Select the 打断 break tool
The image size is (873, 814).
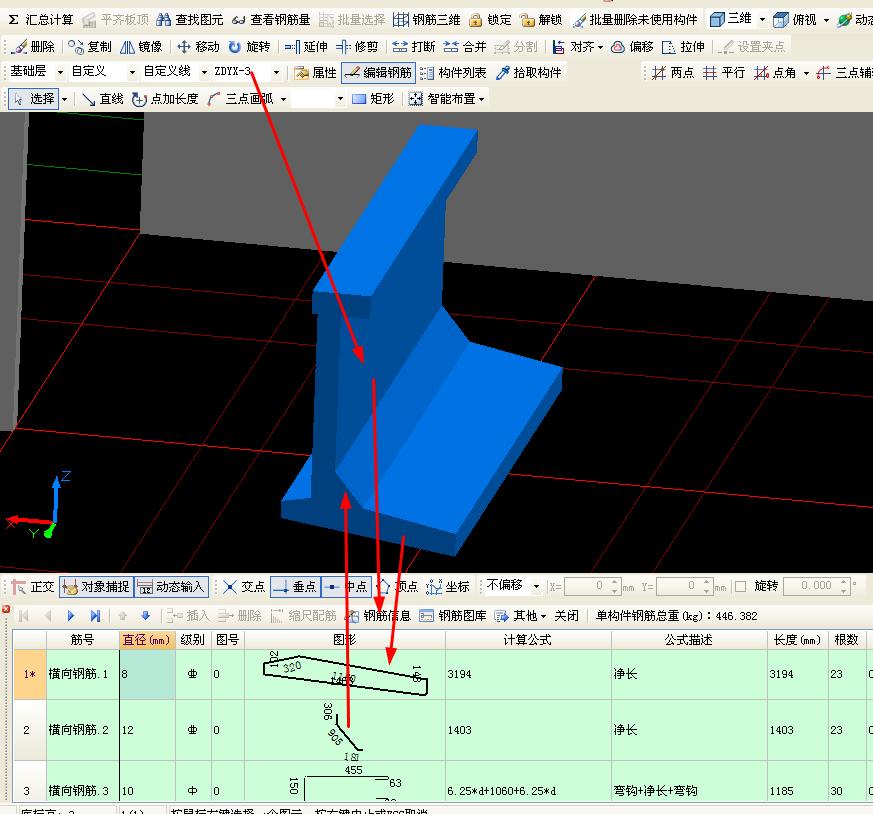click(414, 47)
